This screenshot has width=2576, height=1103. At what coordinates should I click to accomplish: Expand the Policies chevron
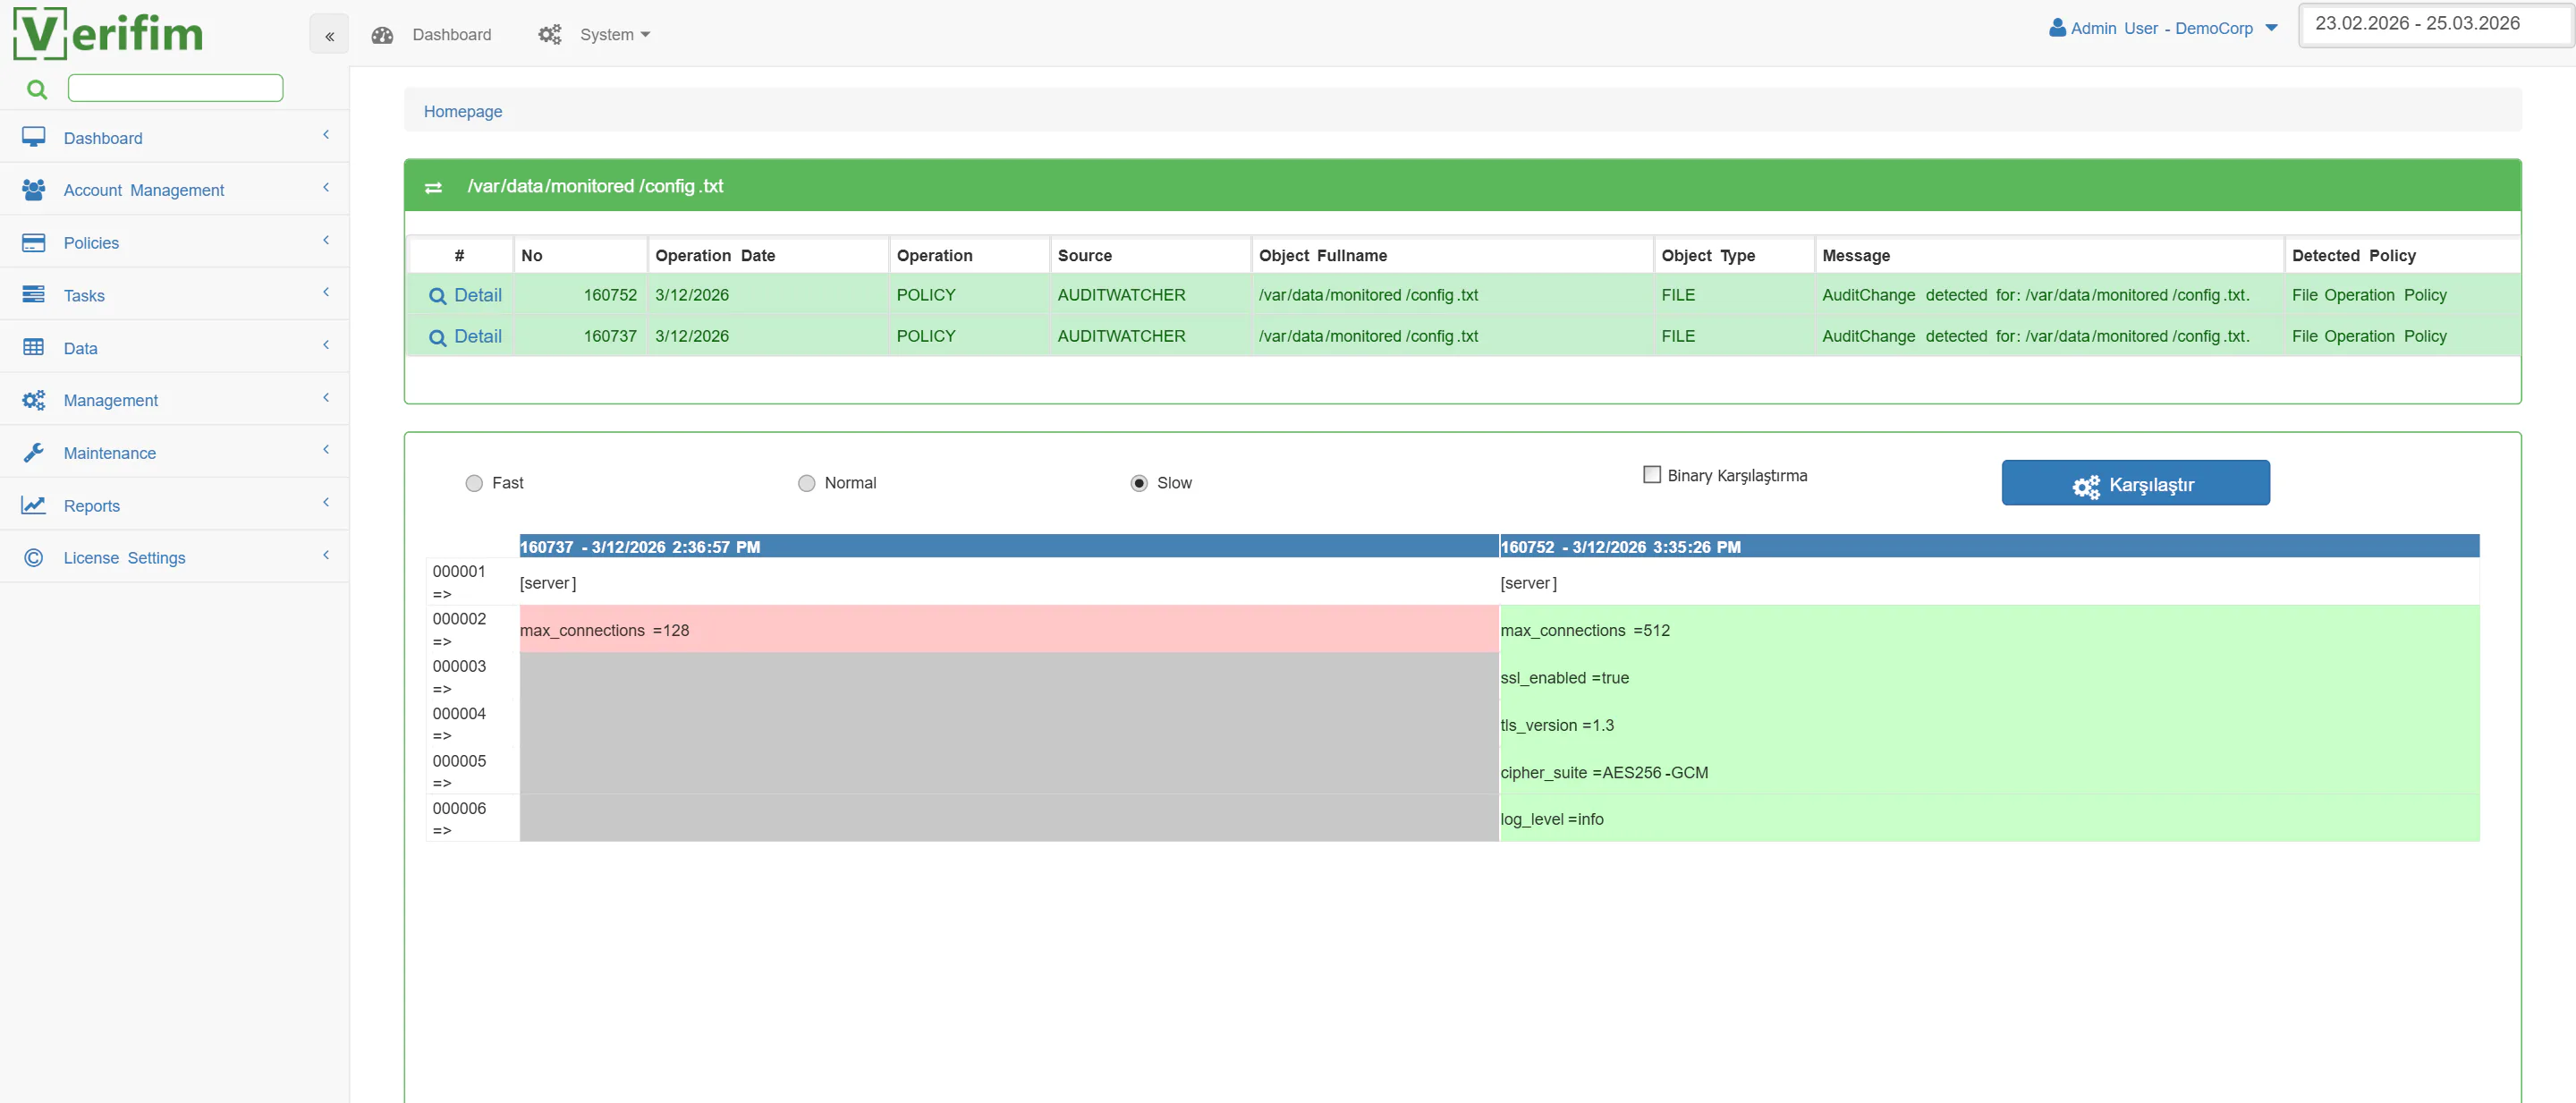pyautogui.click(x=326, y=240)
